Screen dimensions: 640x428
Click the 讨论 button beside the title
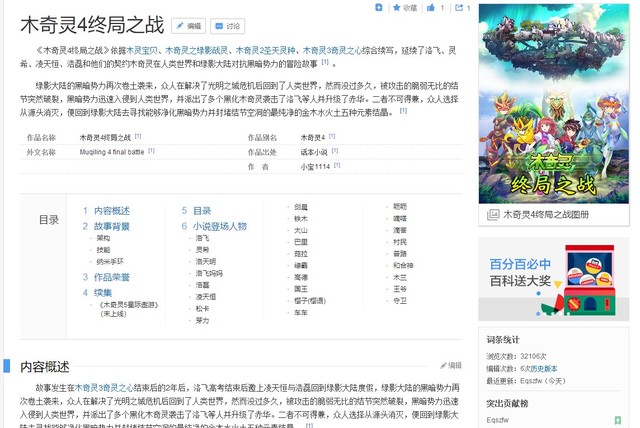tap(228, 26)
